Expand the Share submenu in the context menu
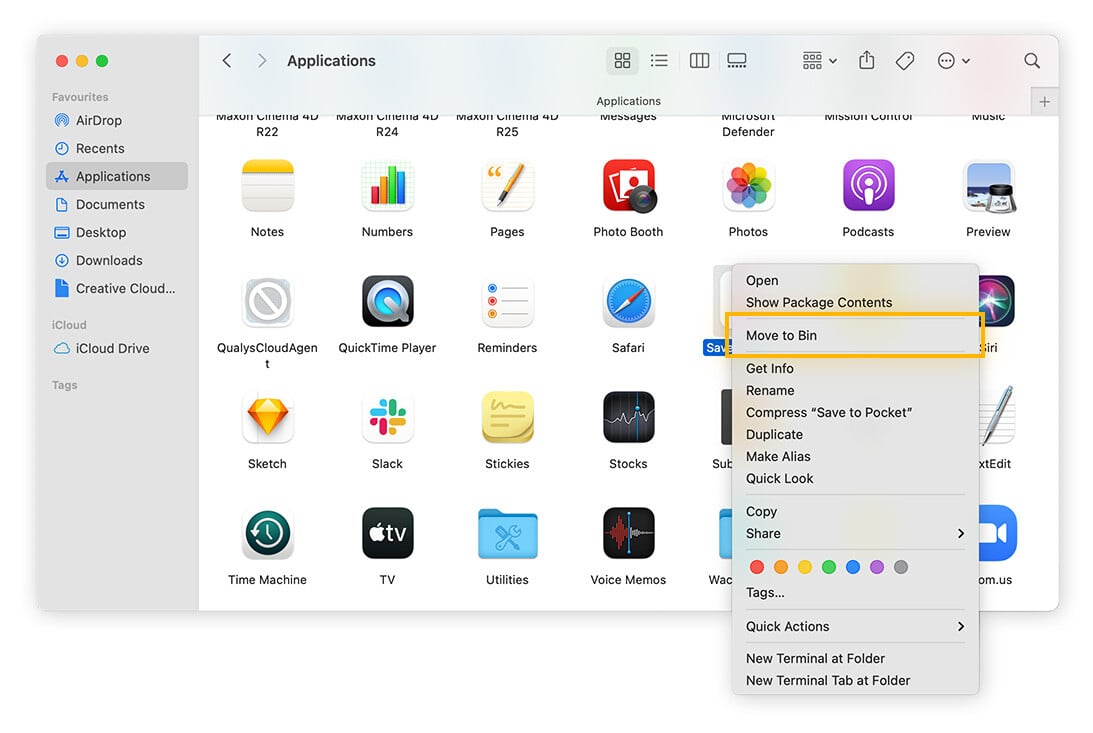The image size is (1093, 733). 855,533
